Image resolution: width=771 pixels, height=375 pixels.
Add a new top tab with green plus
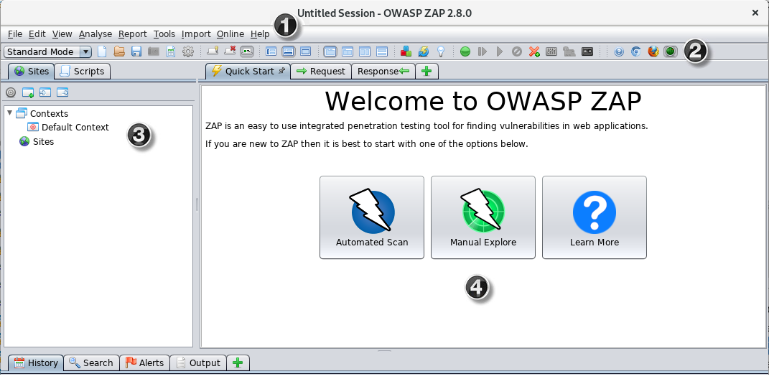tap(427, 71)
